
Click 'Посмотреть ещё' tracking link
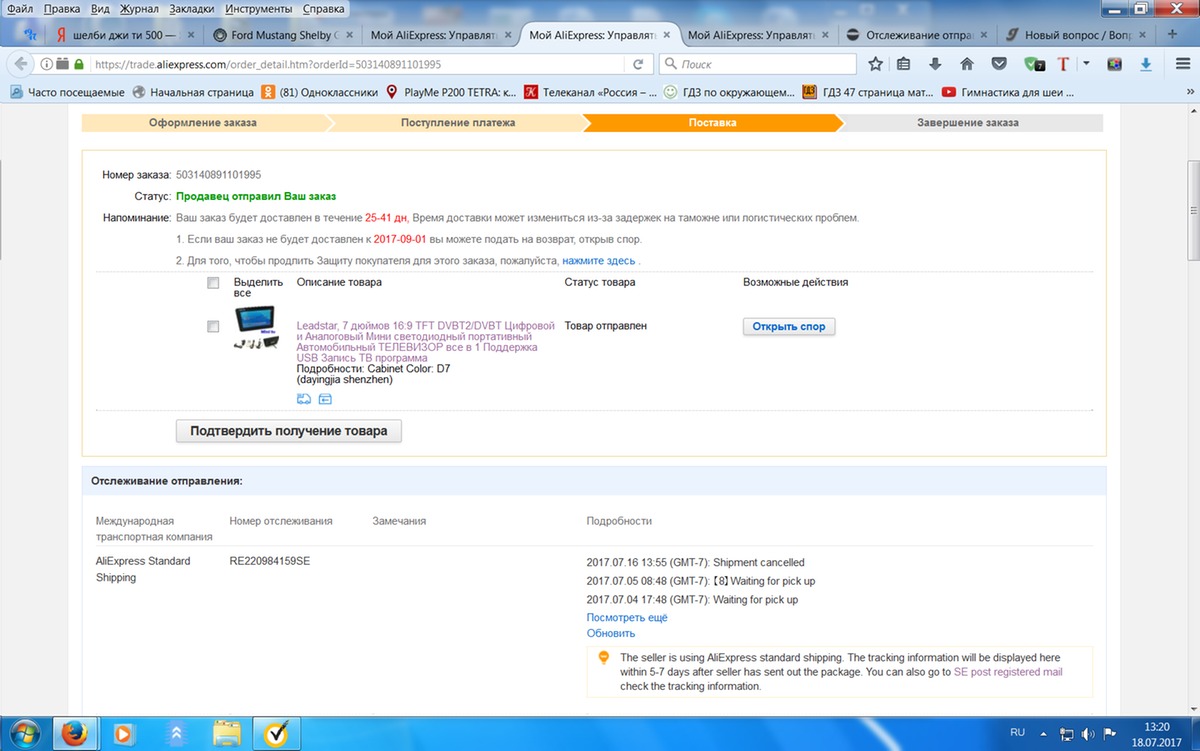point(627,617)
